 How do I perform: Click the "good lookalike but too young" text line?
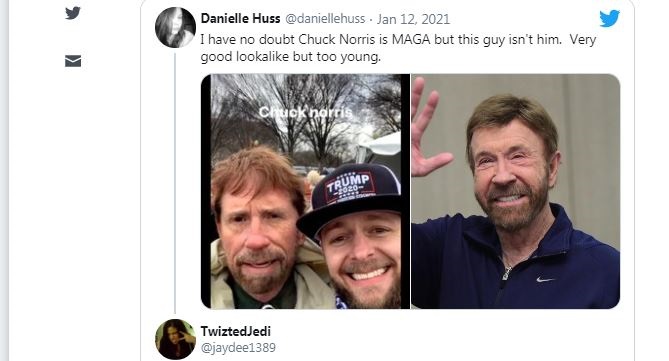(291, 56)
